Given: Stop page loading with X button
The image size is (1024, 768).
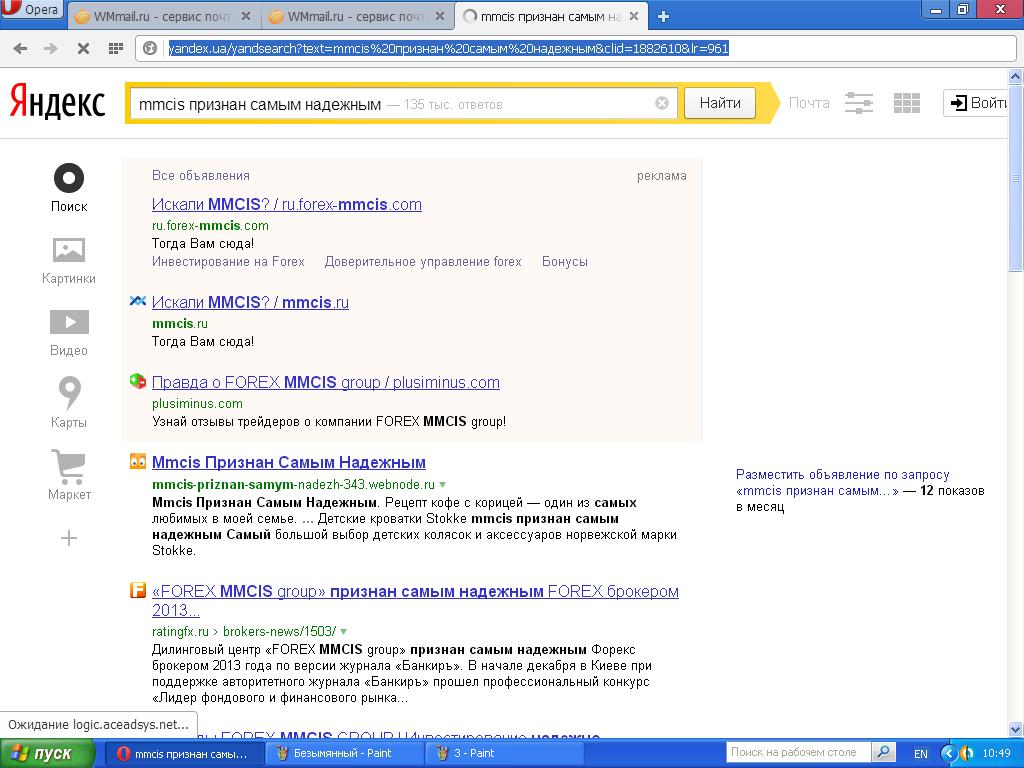Looking at the screenshot, I should click(83, 48).
